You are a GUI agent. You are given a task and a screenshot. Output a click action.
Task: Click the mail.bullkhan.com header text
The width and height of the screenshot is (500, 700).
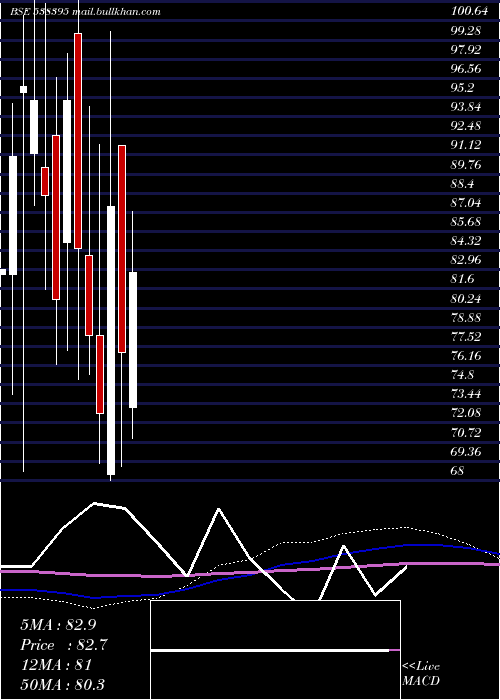pyautogui.click(x=116, y=12)
